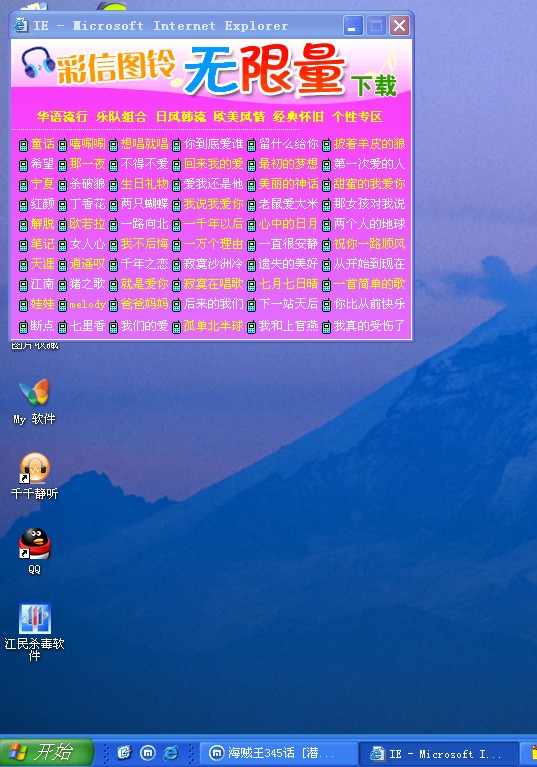Click the song link 两只蝴蝶
Viewport: 537px width, 767px height.
(x=144, y=204)
